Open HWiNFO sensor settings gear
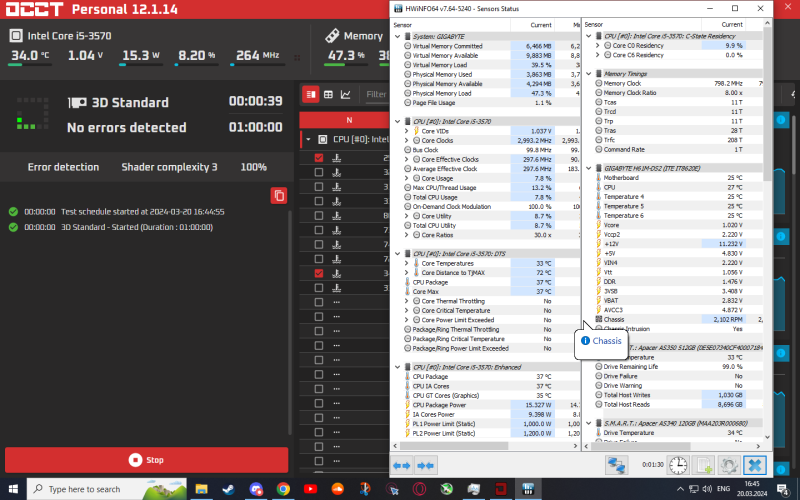800x500 pixels. coord(729,465)
